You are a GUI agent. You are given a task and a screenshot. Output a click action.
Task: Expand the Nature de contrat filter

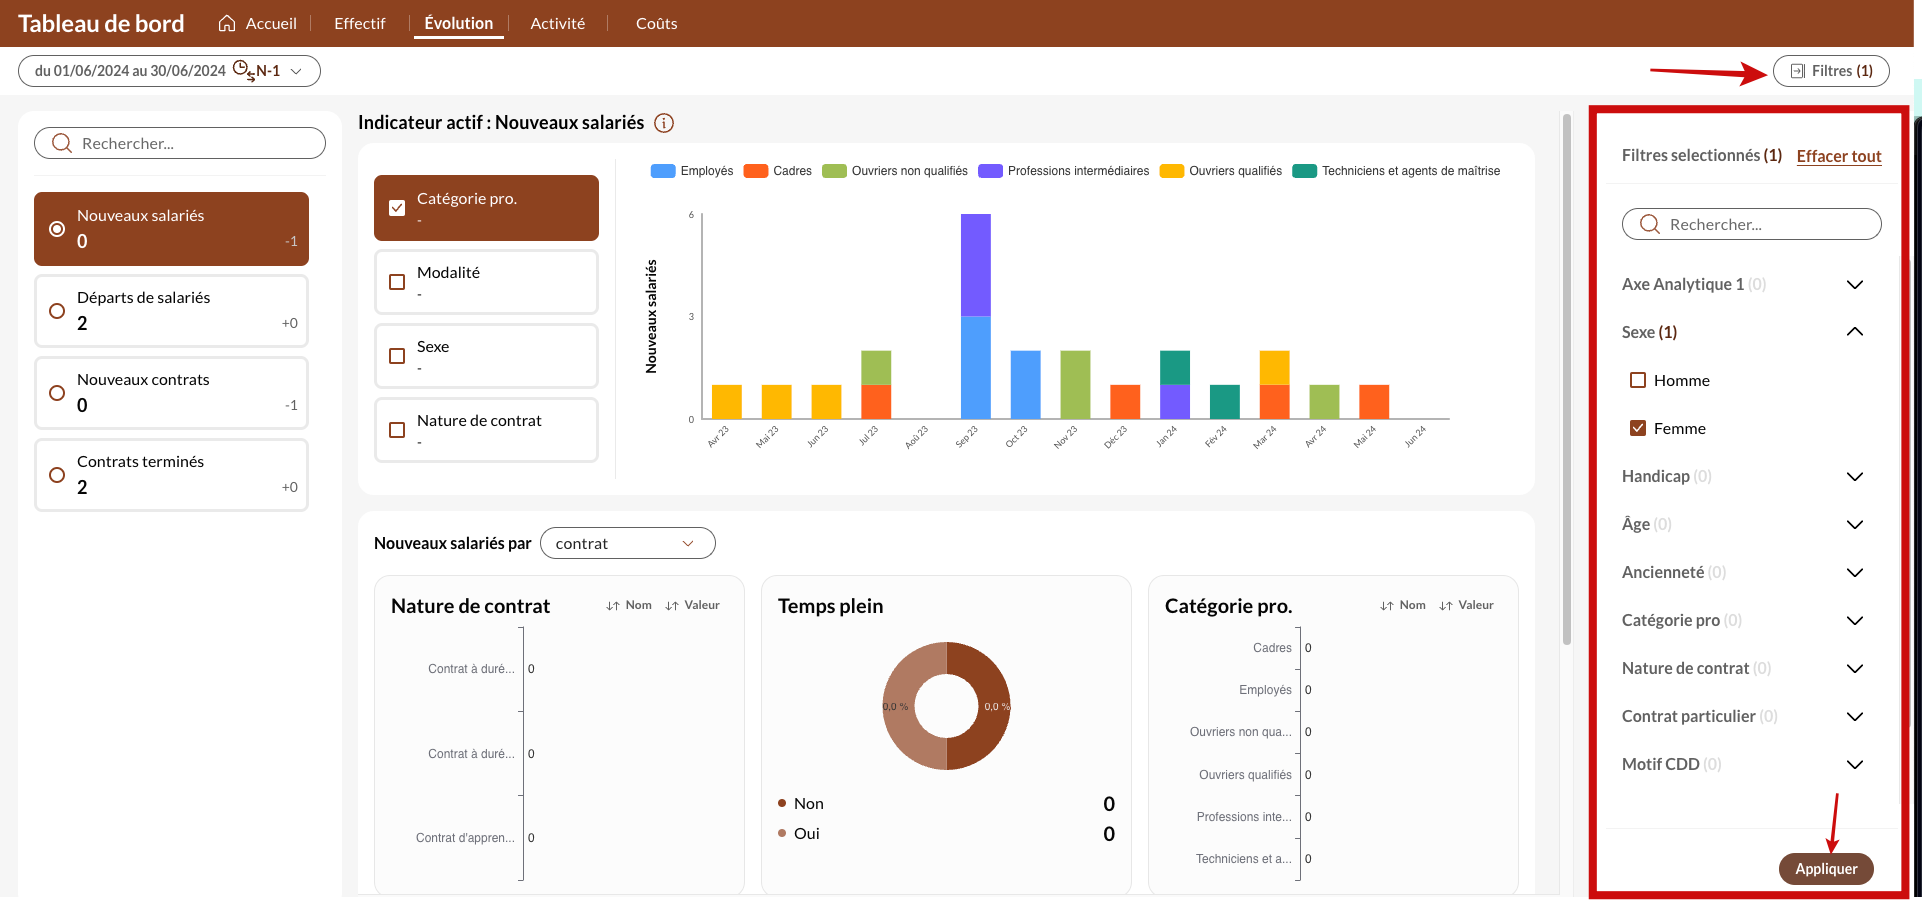pos(1855,669)
